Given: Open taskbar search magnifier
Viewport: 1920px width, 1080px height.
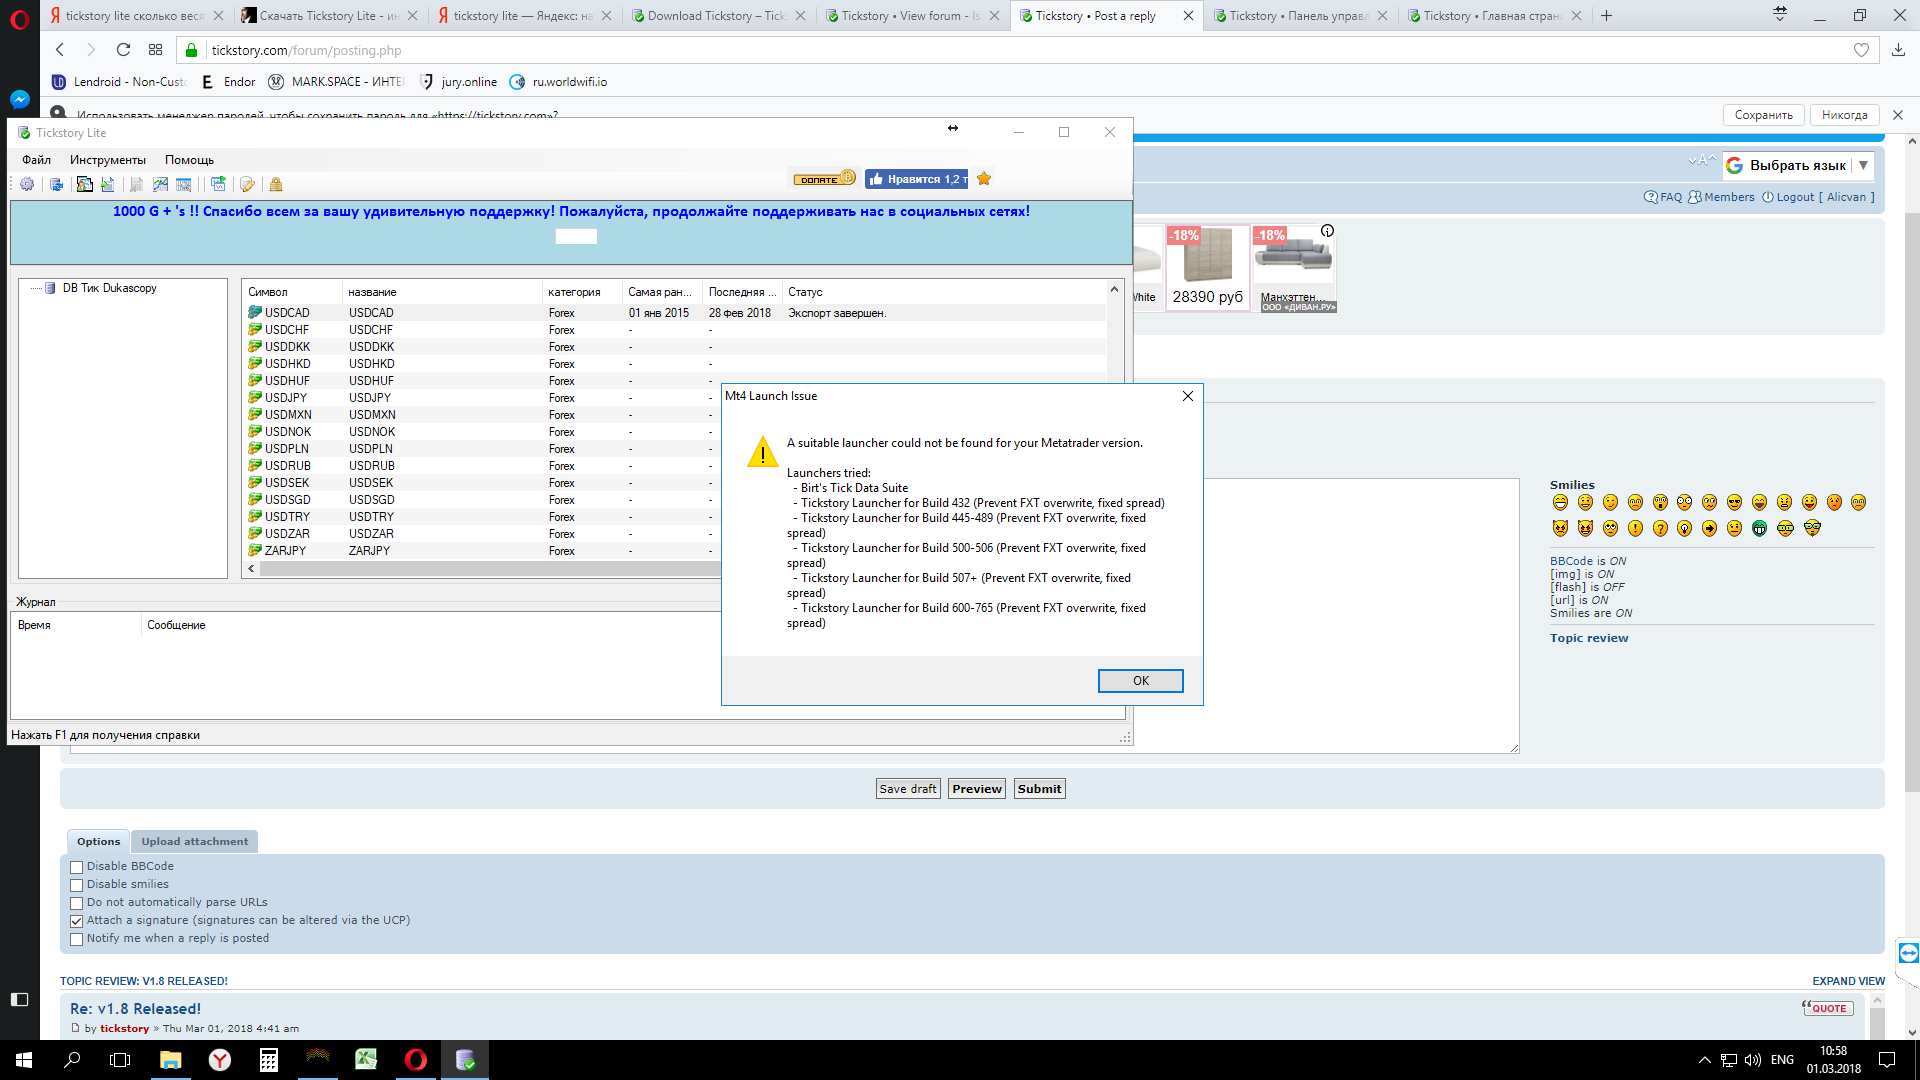Looking at the screenshot, I should [72, 1060].
